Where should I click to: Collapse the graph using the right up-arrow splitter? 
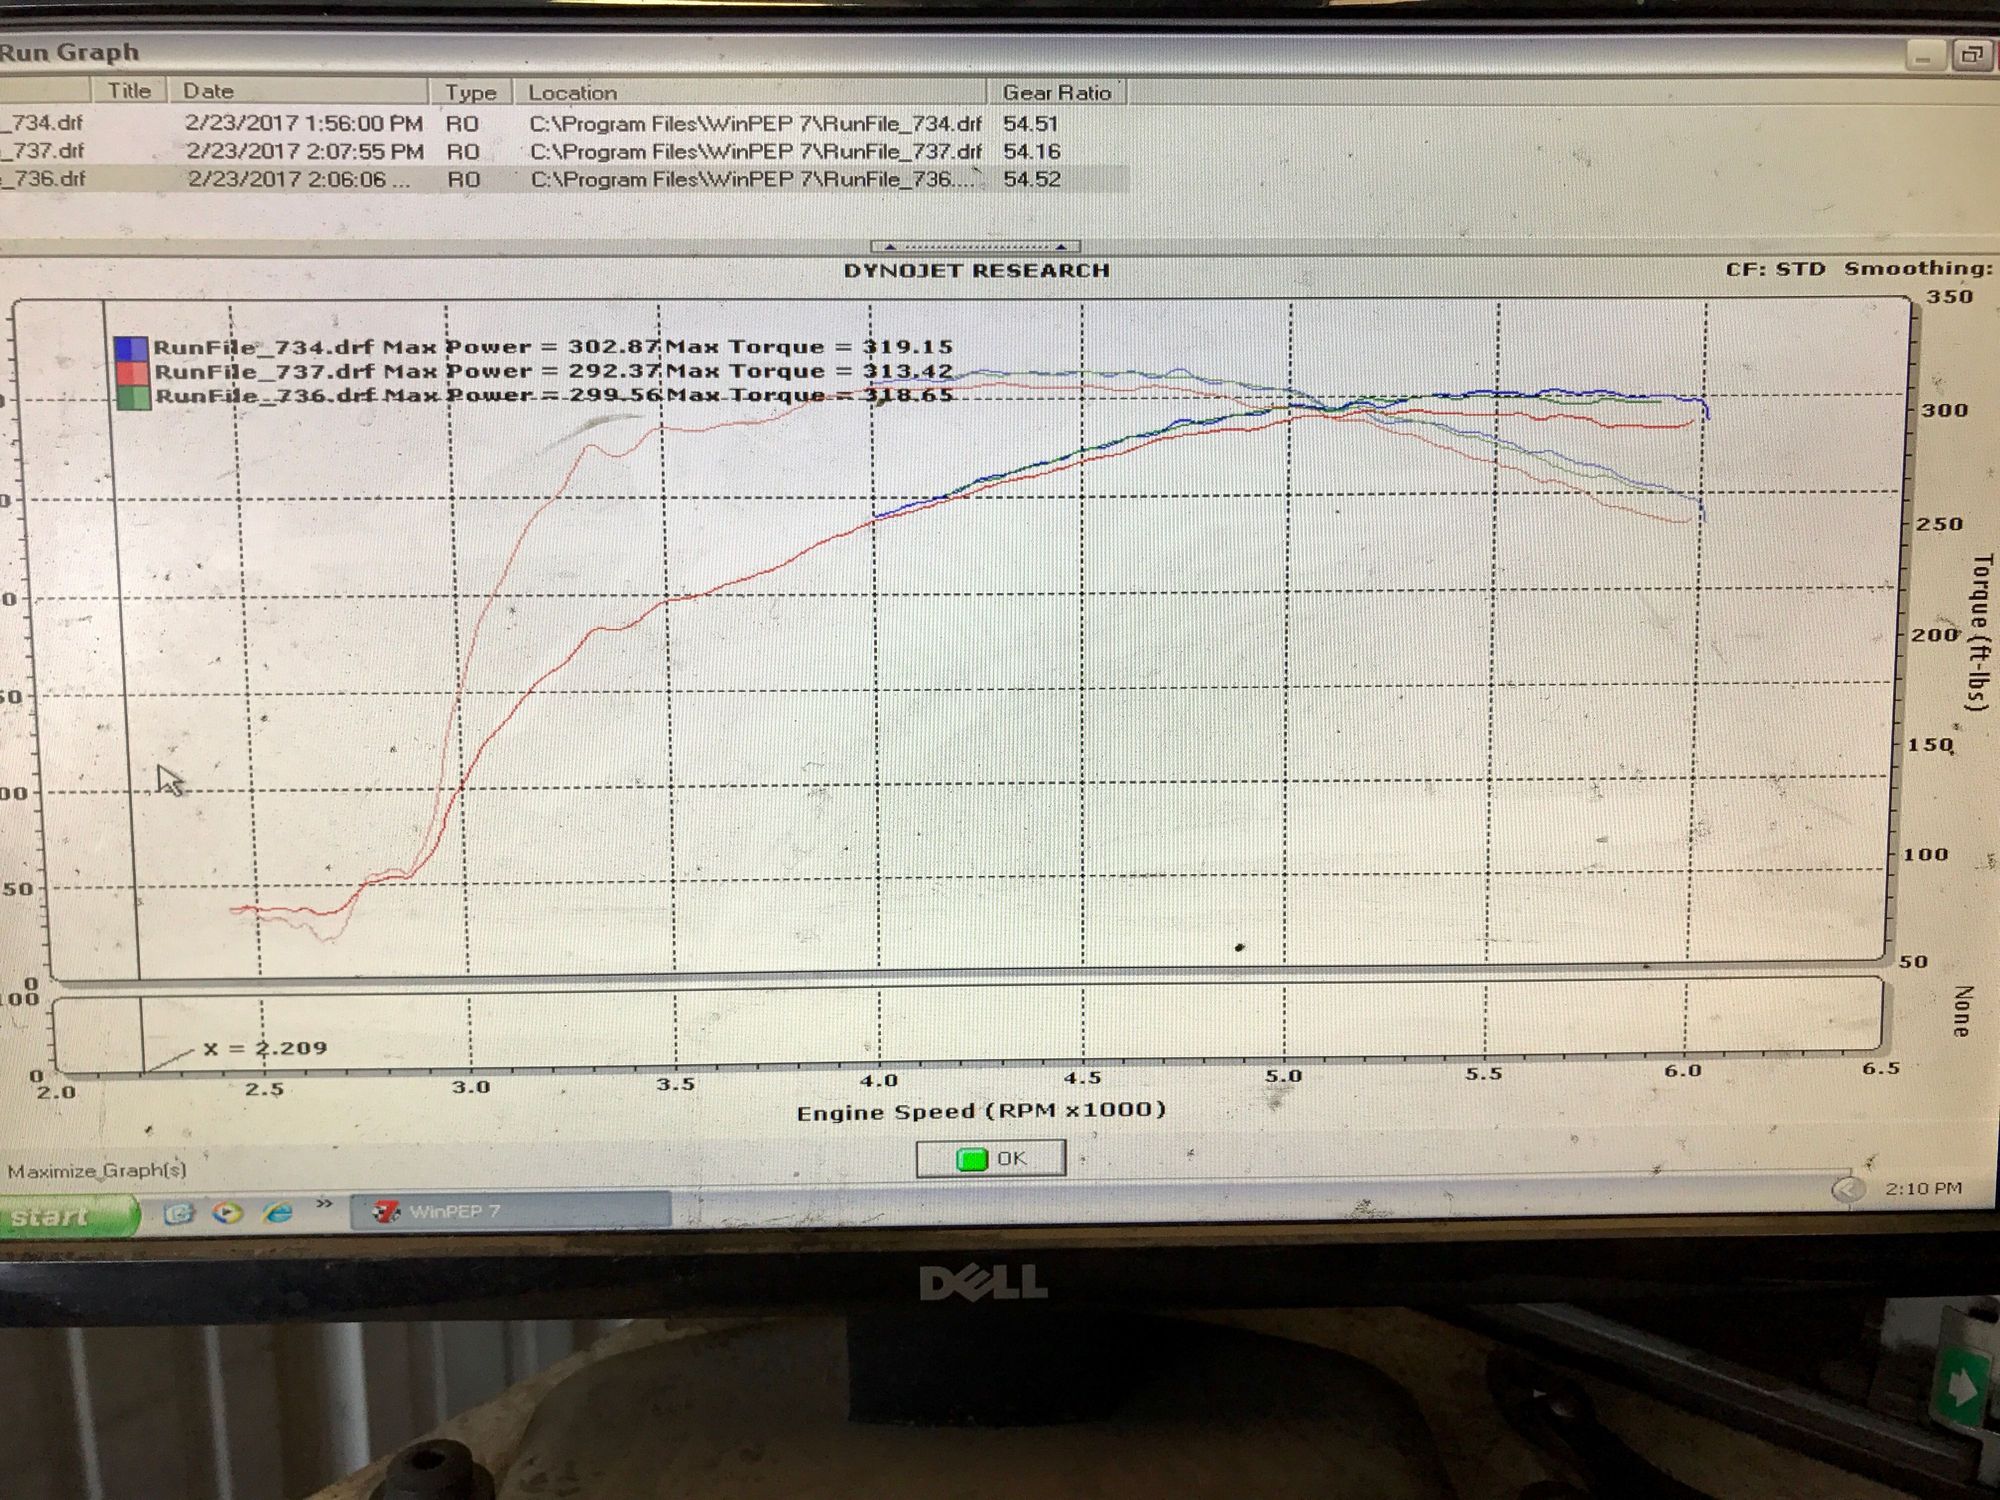[x=1061, y=247]
